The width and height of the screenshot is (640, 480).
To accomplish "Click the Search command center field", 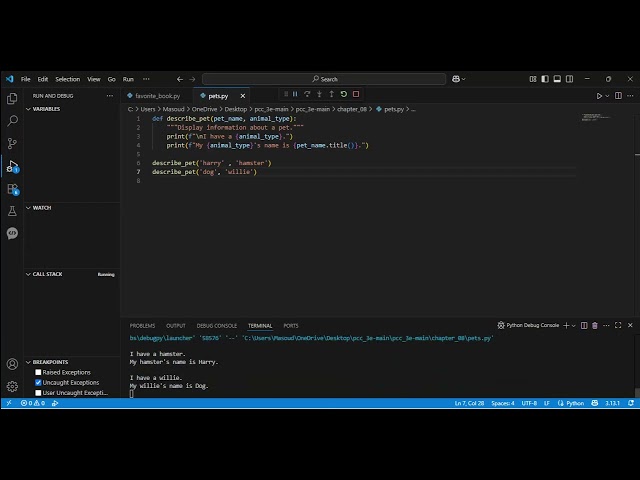I will 324,79.
